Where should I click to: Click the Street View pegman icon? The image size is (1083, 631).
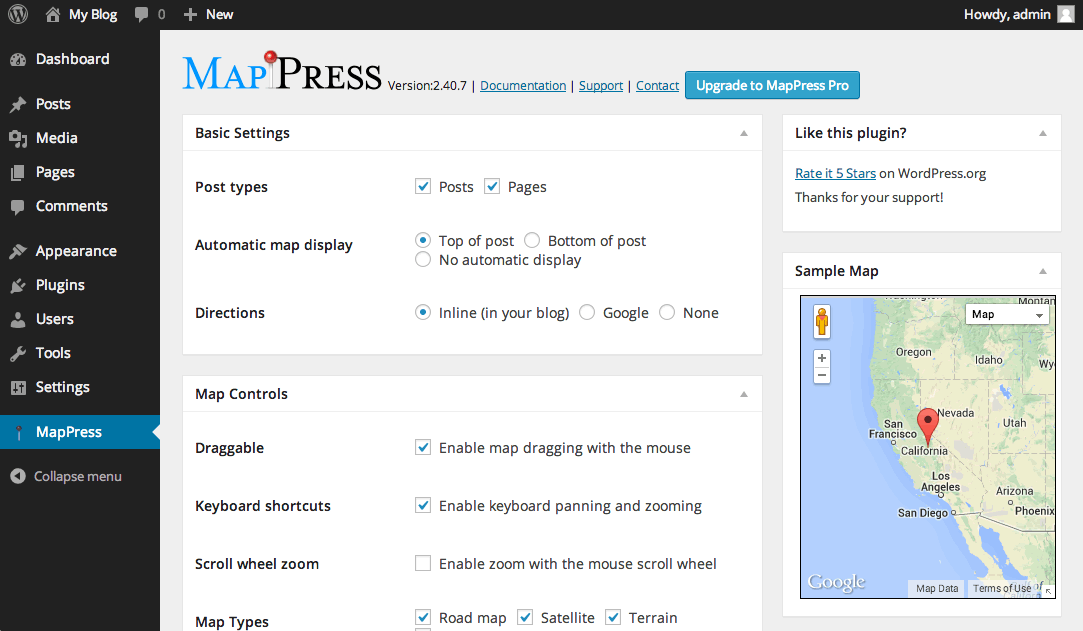[822, 322]
